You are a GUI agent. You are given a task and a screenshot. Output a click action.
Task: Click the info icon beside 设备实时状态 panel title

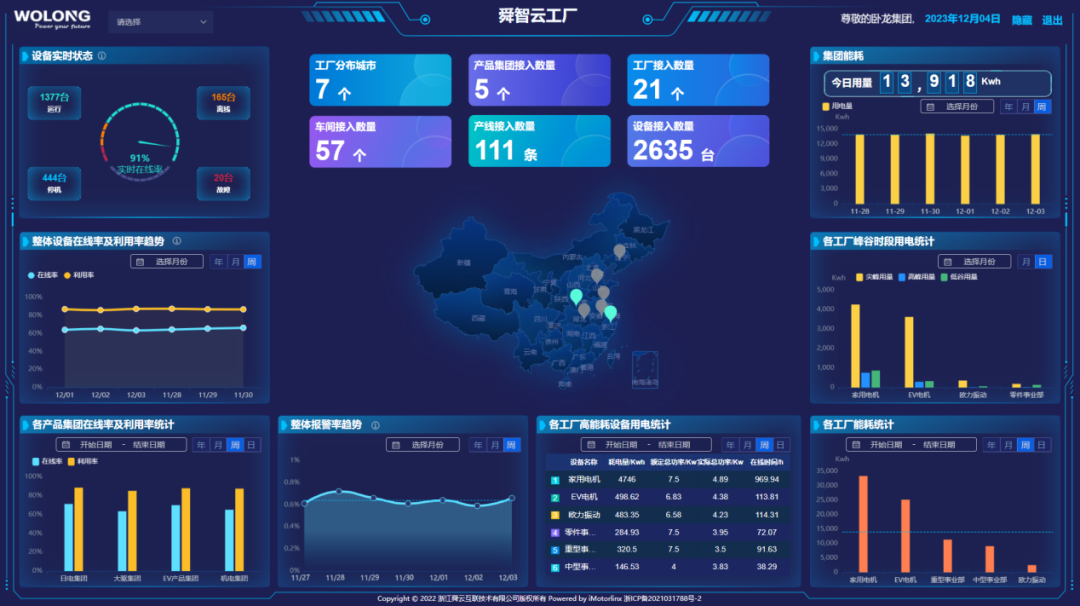tap(103, 55)
